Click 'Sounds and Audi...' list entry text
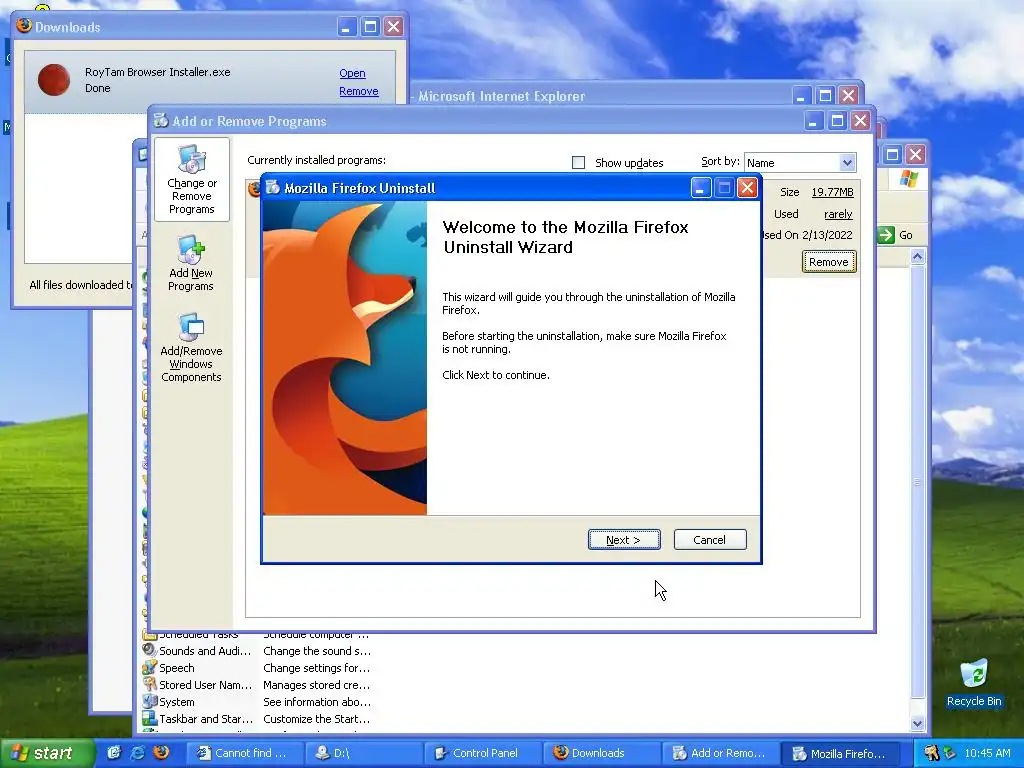Viewport: 1024px width, 768px height. 204,651
